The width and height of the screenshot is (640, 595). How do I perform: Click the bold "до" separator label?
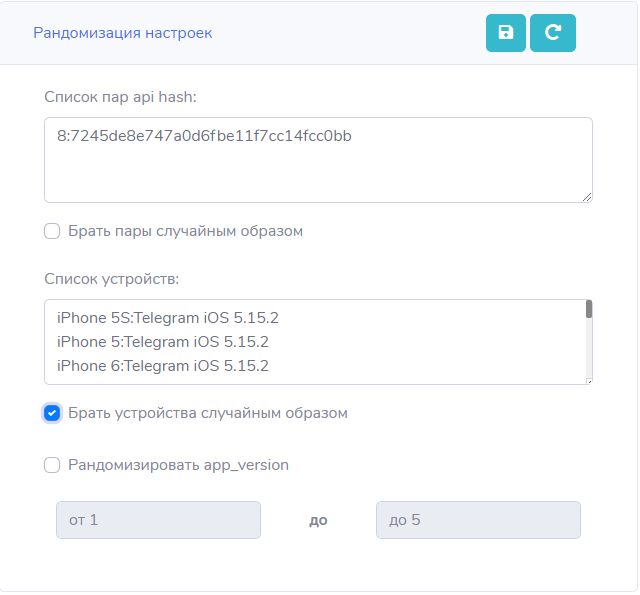pyautogui.click(x=318, y=520)
